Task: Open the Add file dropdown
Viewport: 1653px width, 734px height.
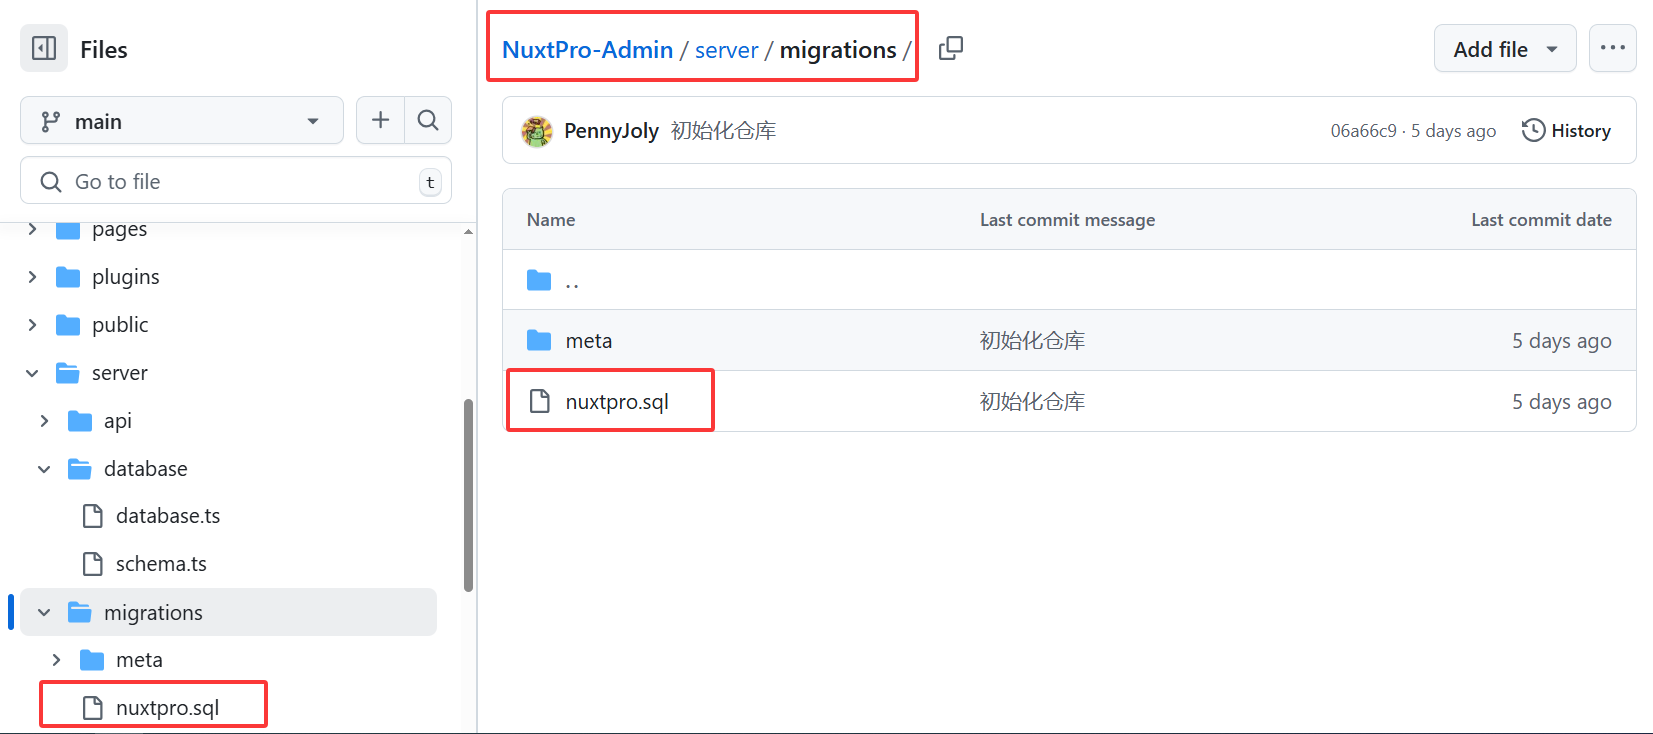Action: click(1505, 49)
